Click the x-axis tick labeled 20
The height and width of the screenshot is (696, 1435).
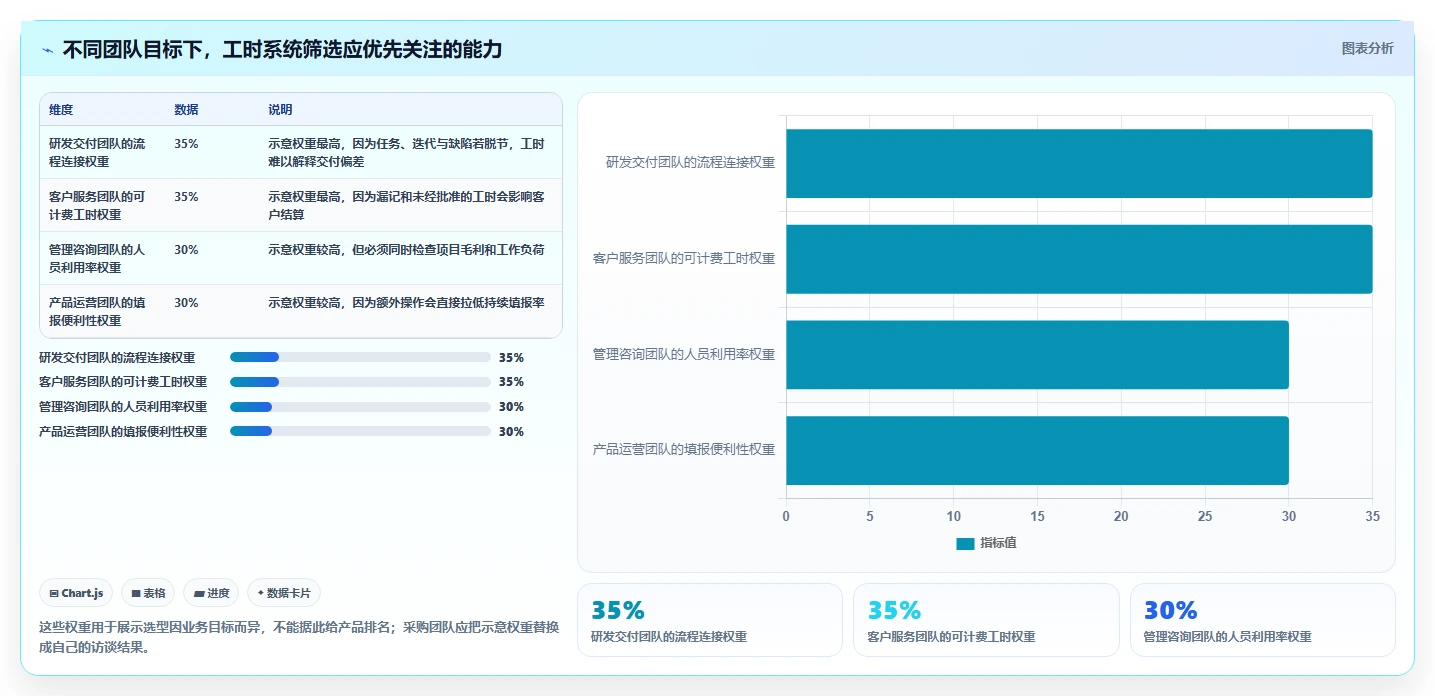click(1121, 516)
